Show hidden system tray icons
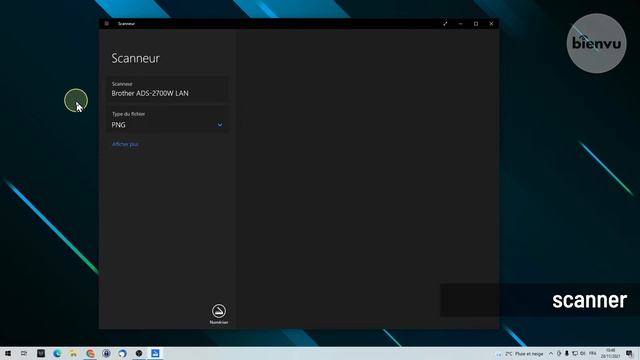Screen dimensions: 640x360 tap(551, 353)
